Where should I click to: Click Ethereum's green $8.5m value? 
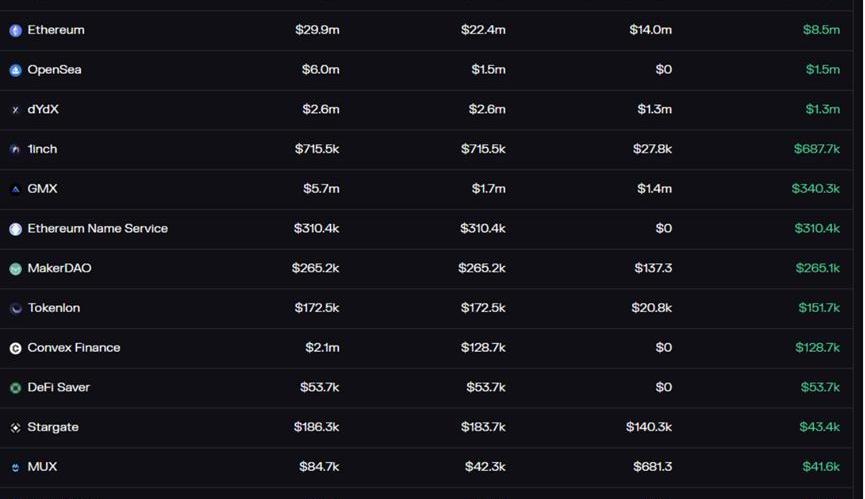click(x=821, y=30)
